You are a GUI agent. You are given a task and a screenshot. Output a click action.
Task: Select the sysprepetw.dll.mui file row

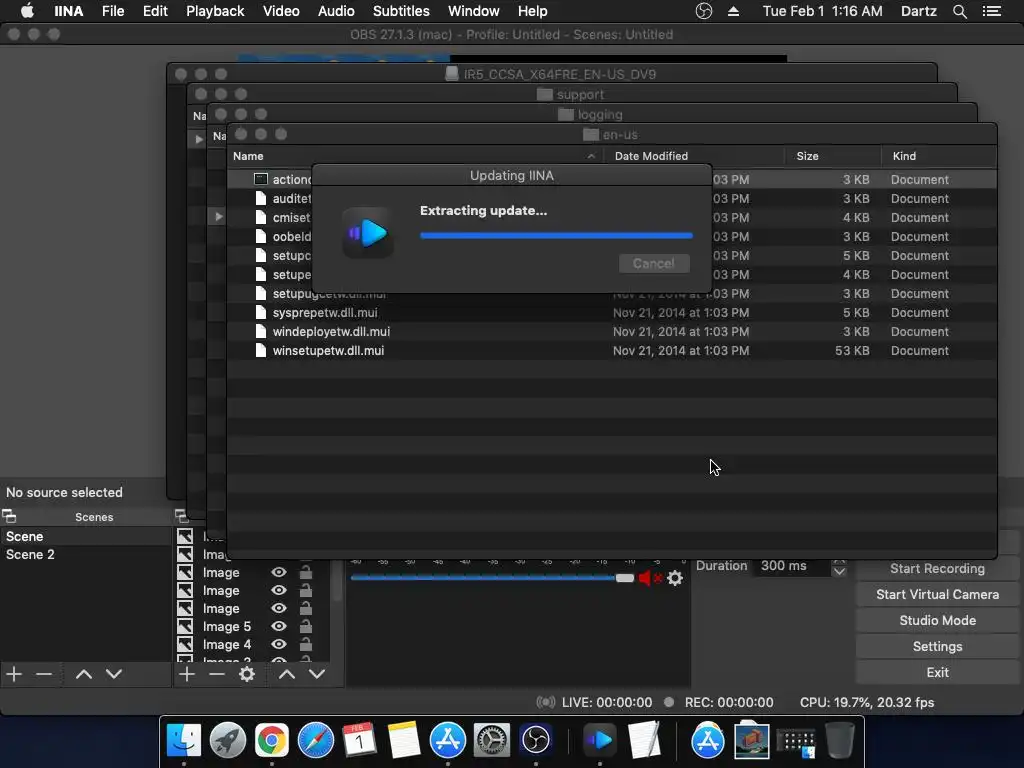(611, 313)
